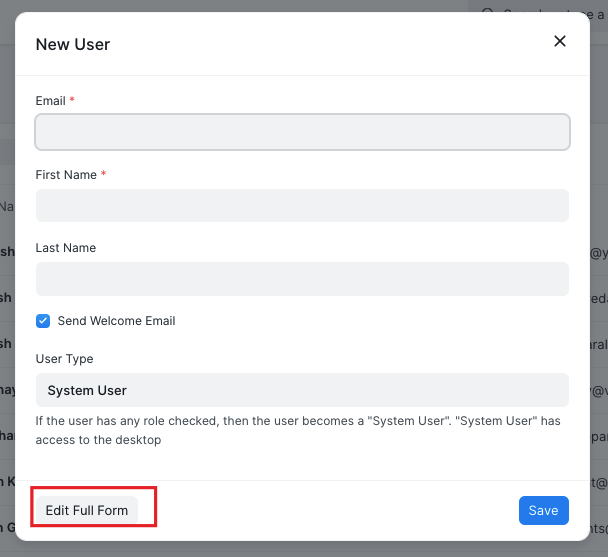Click into the First Name field
Viewport: 608px width, 557px height.
pyautogui.click(x=302, y=205)
